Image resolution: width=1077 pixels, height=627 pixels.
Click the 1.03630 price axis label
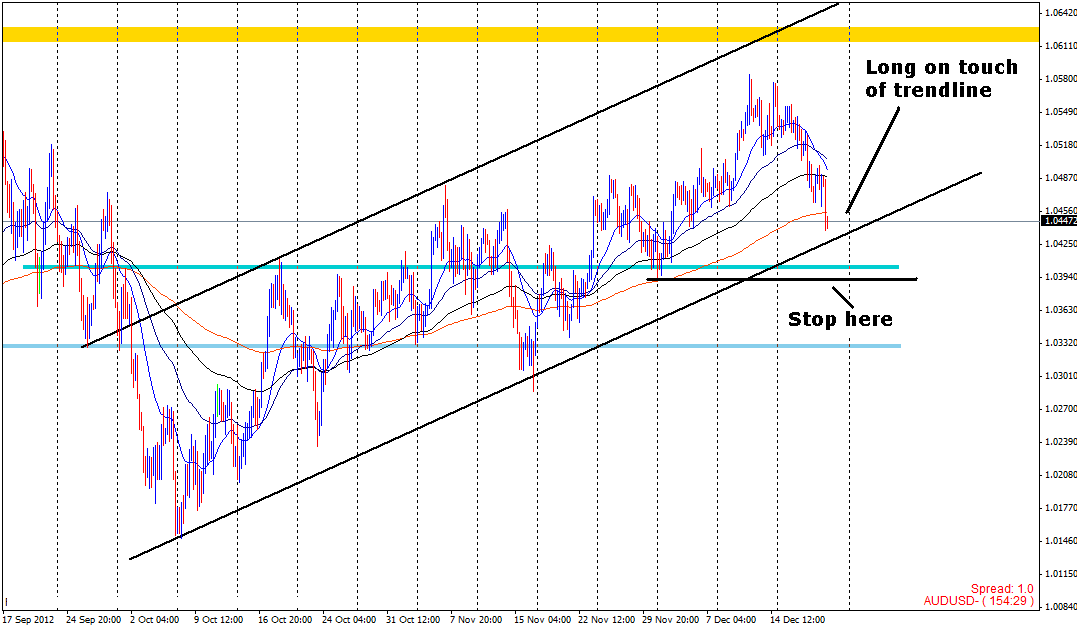point(1061,309)
